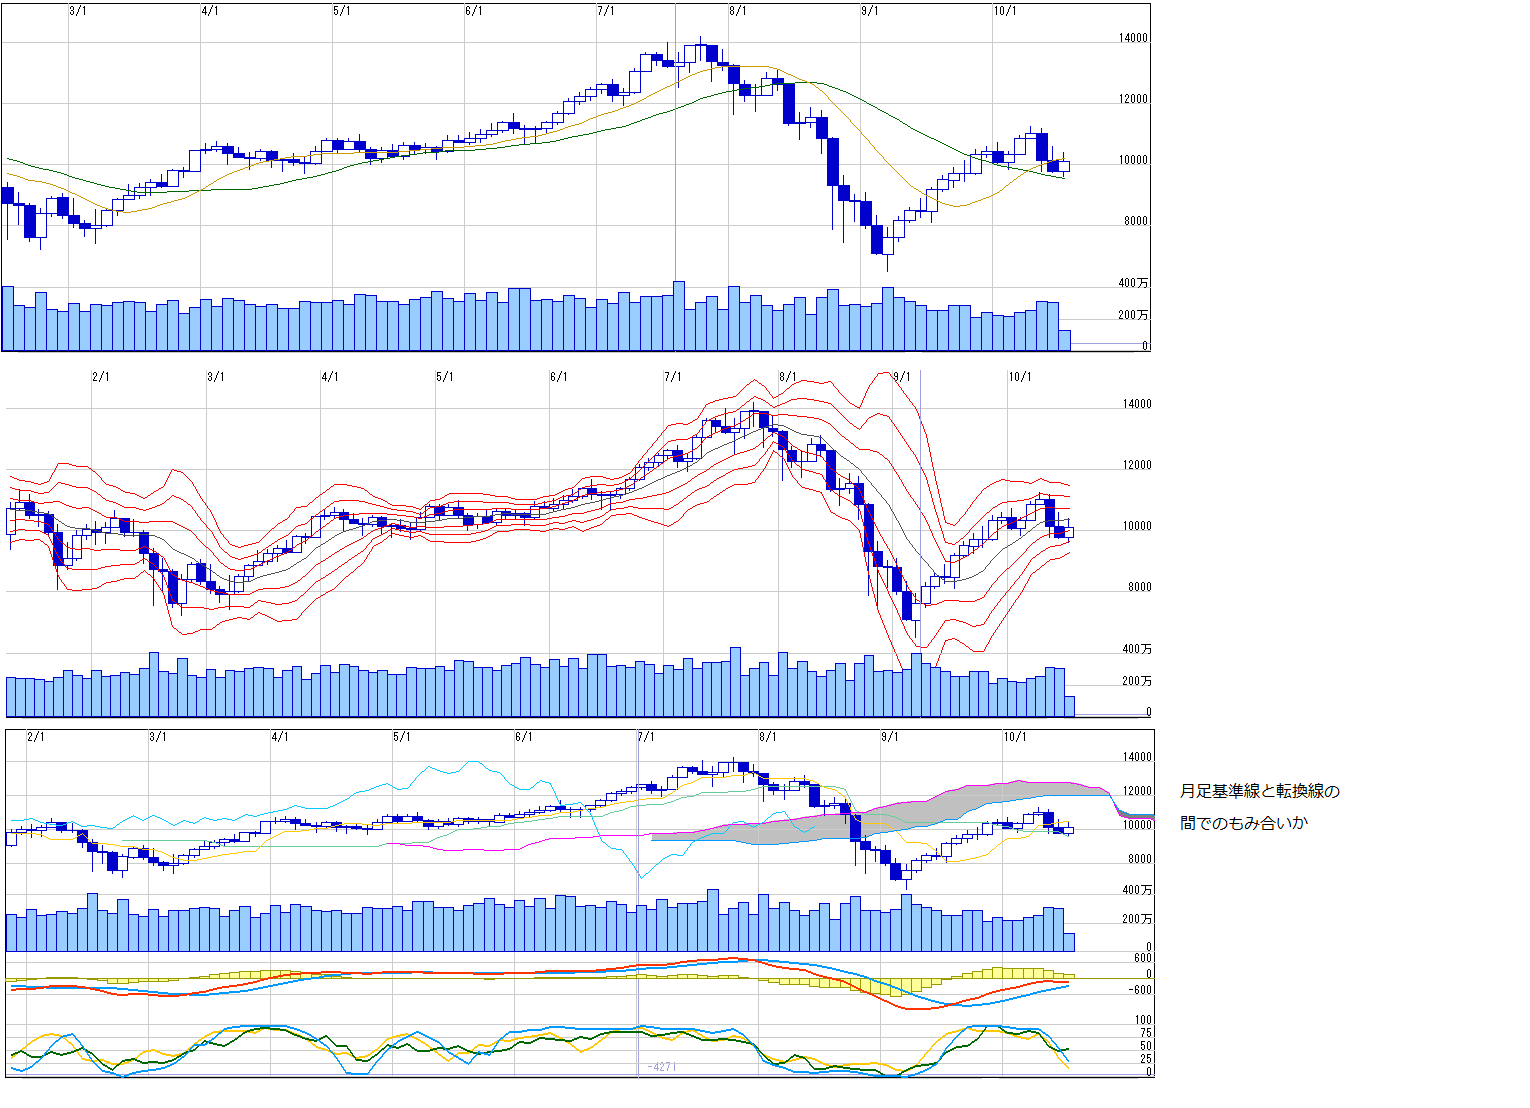Click the last volume bar in middle chart
1530x1108 pixels.
1069,706
